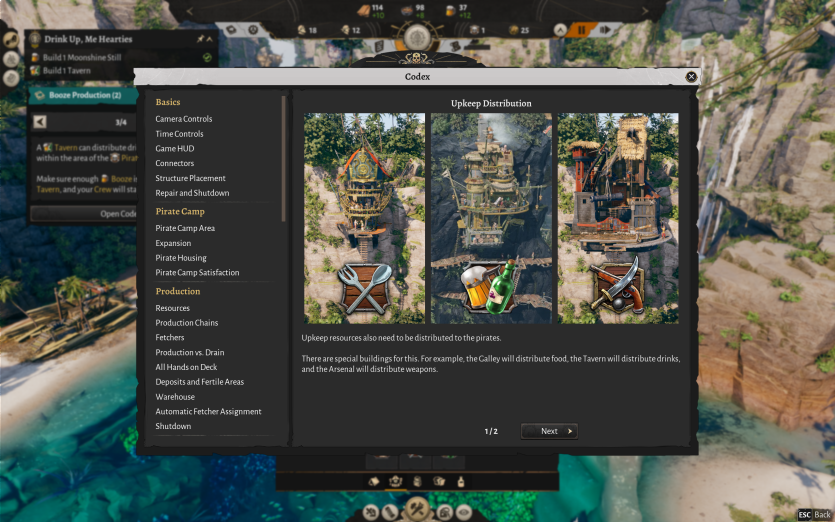The width and height of the screenshot is (835, 522).
Task: Click the wood planks resource icon
Action: [x=364, y=11]
